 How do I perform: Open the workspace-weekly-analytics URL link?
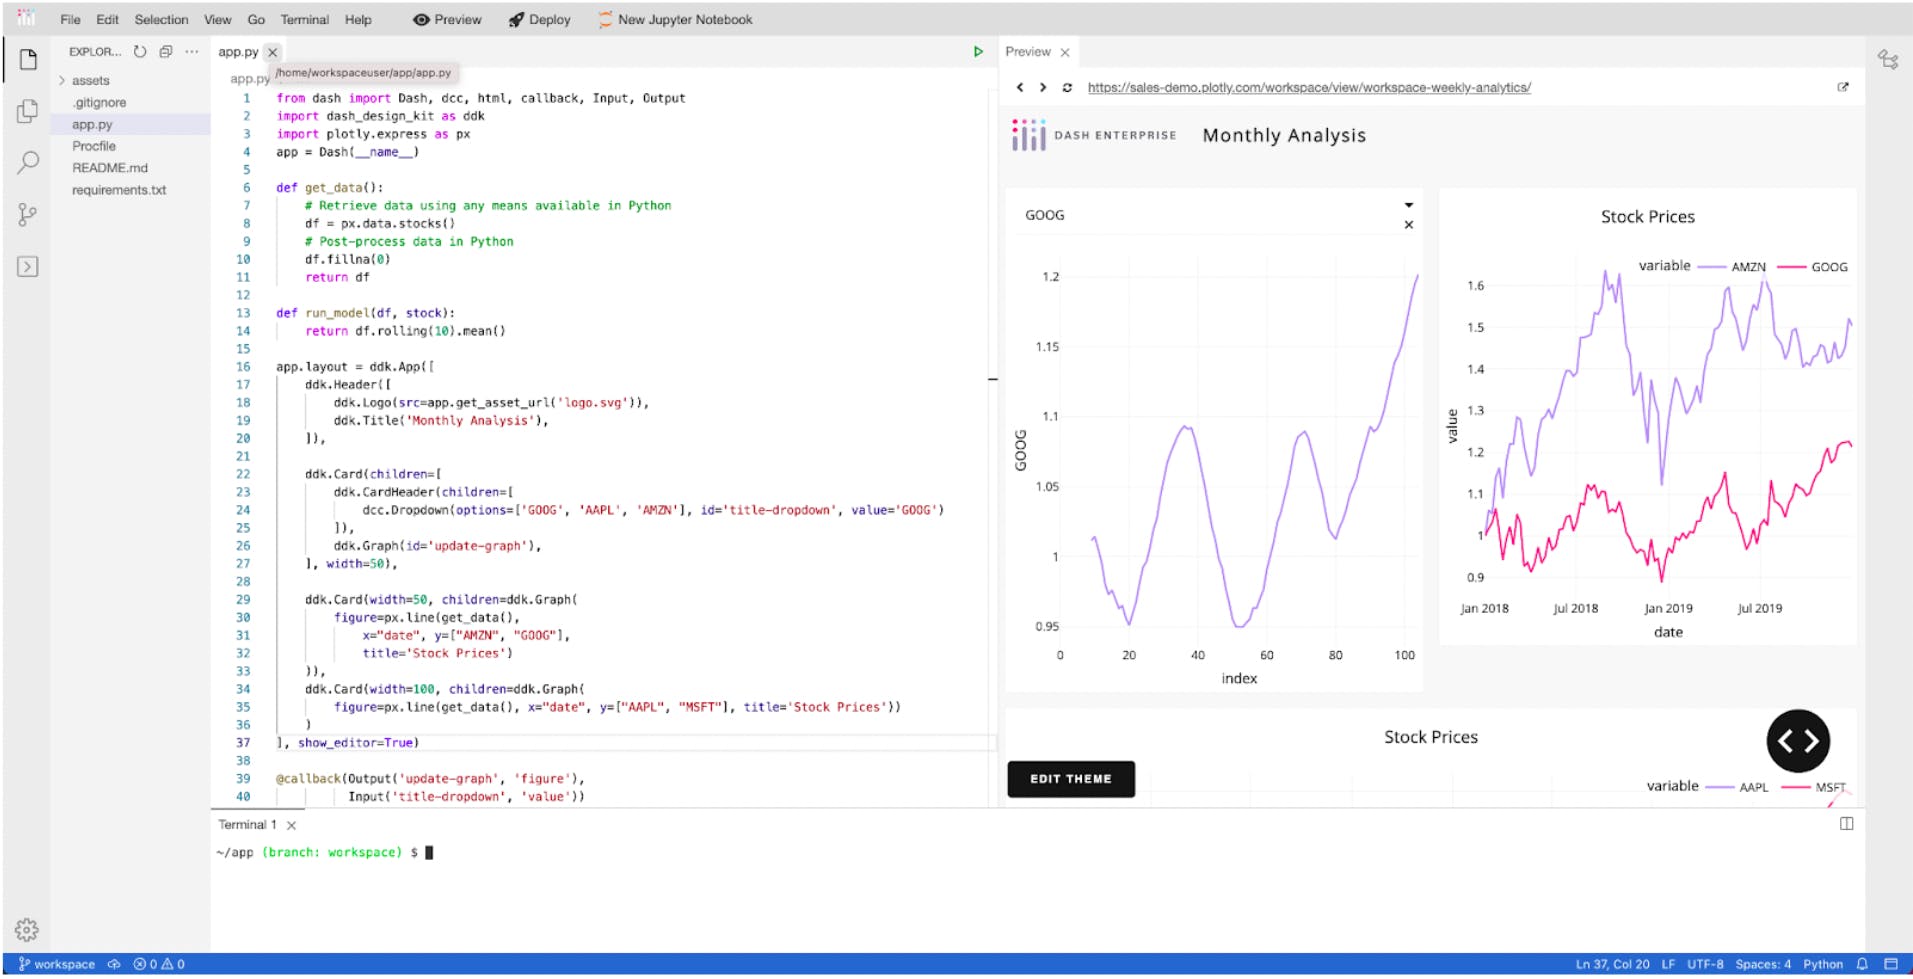click(1311, 87)
